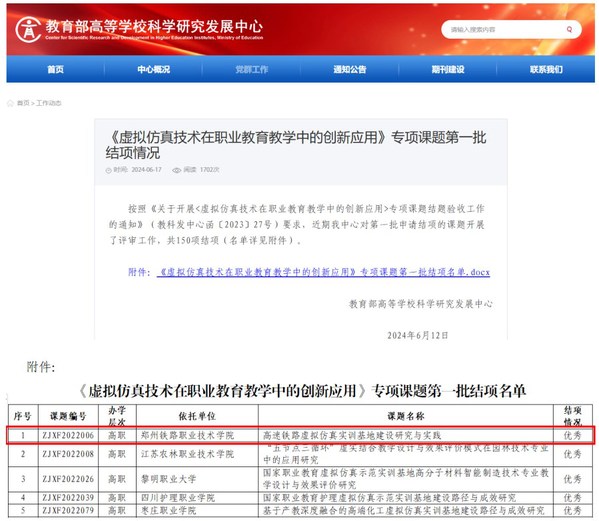
Task: Click the clock icon next to the date
Action: click(108, 170)
